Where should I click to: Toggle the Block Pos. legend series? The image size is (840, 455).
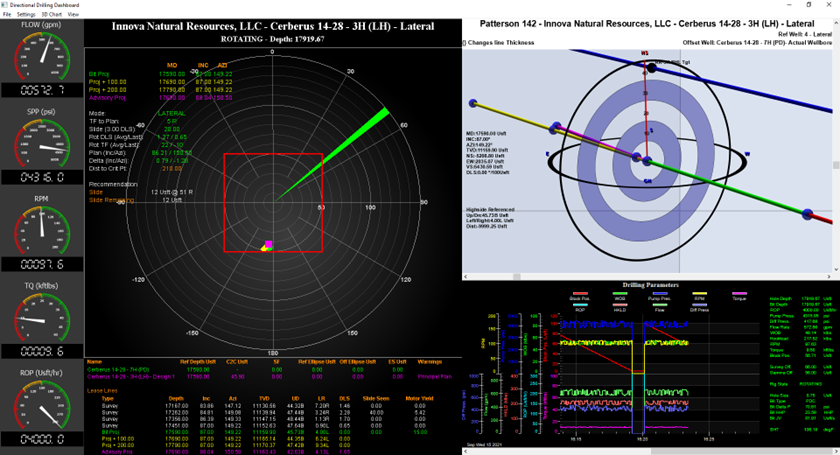pos(580,299)
